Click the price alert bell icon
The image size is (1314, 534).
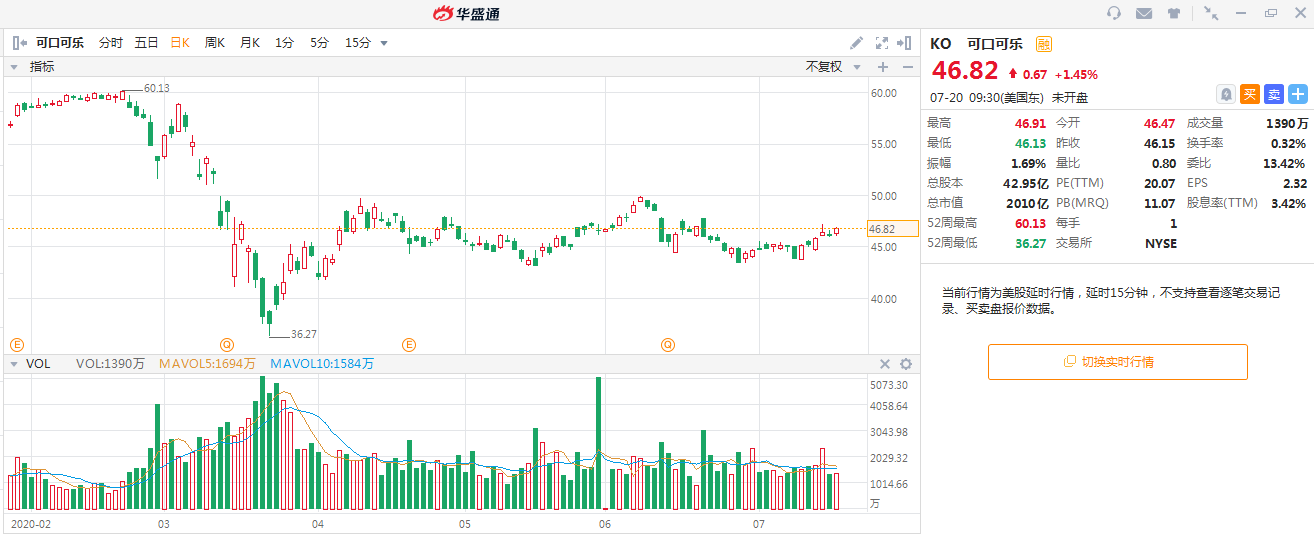coord(1225,94)
